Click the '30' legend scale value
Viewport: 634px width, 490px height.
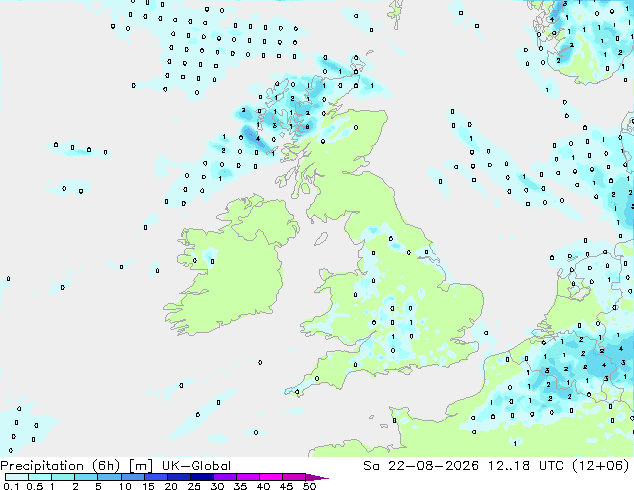click(217, 486)
